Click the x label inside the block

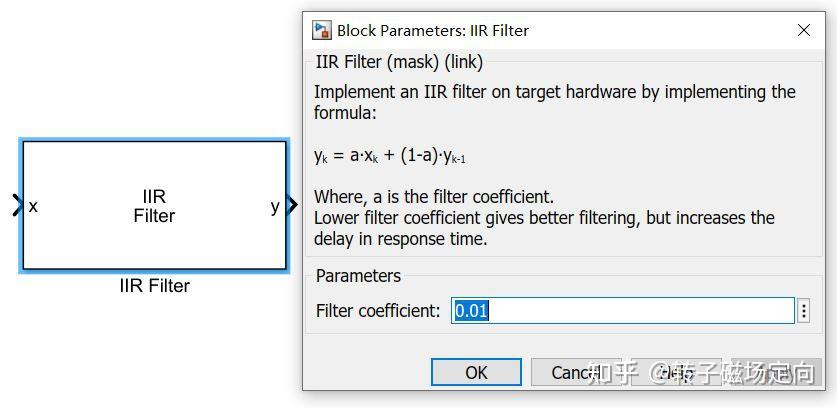[33, 206]
